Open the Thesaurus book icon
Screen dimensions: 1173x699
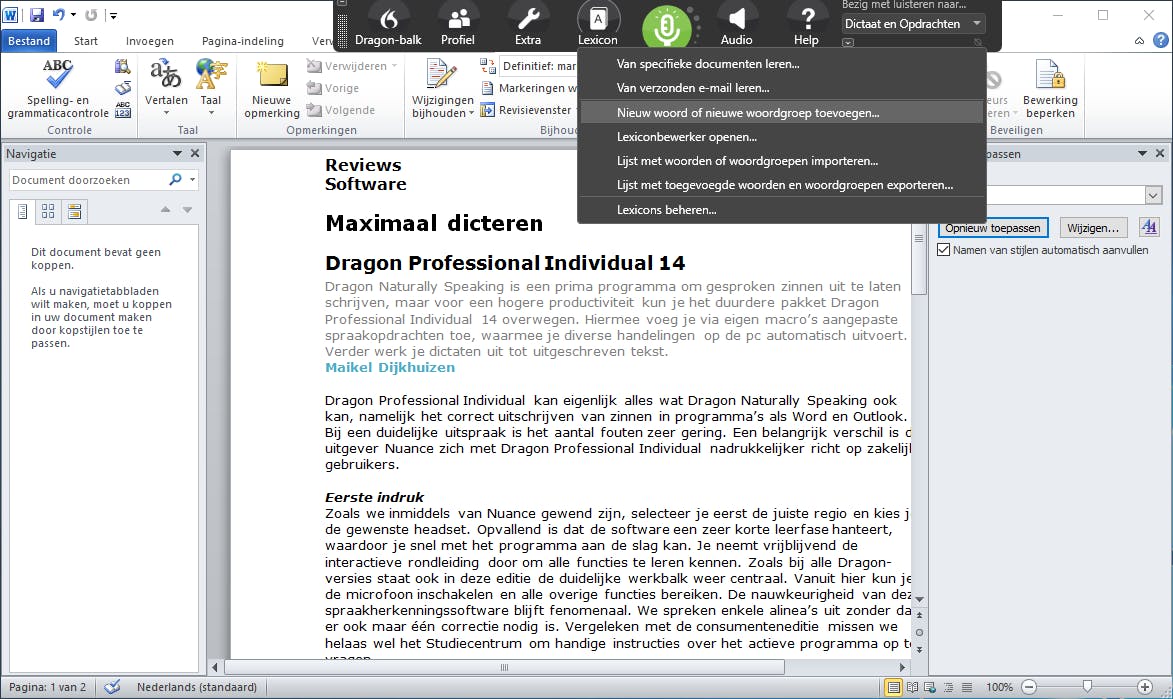(x=123, y=89)
